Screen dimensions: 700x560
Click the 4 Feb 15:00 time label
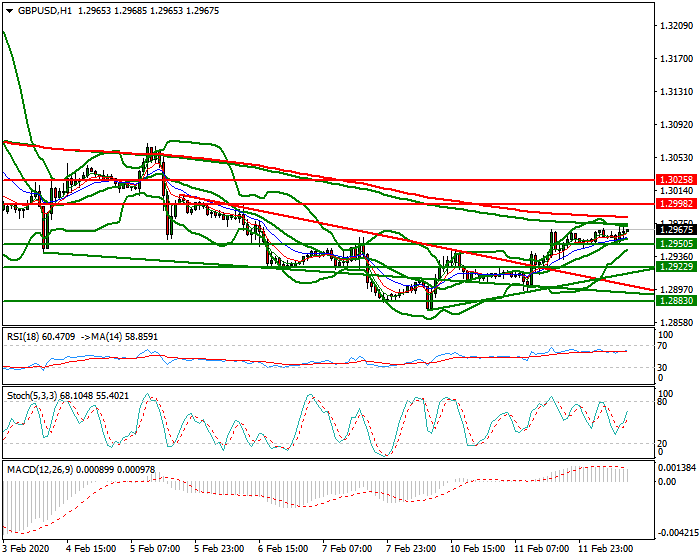91,548
